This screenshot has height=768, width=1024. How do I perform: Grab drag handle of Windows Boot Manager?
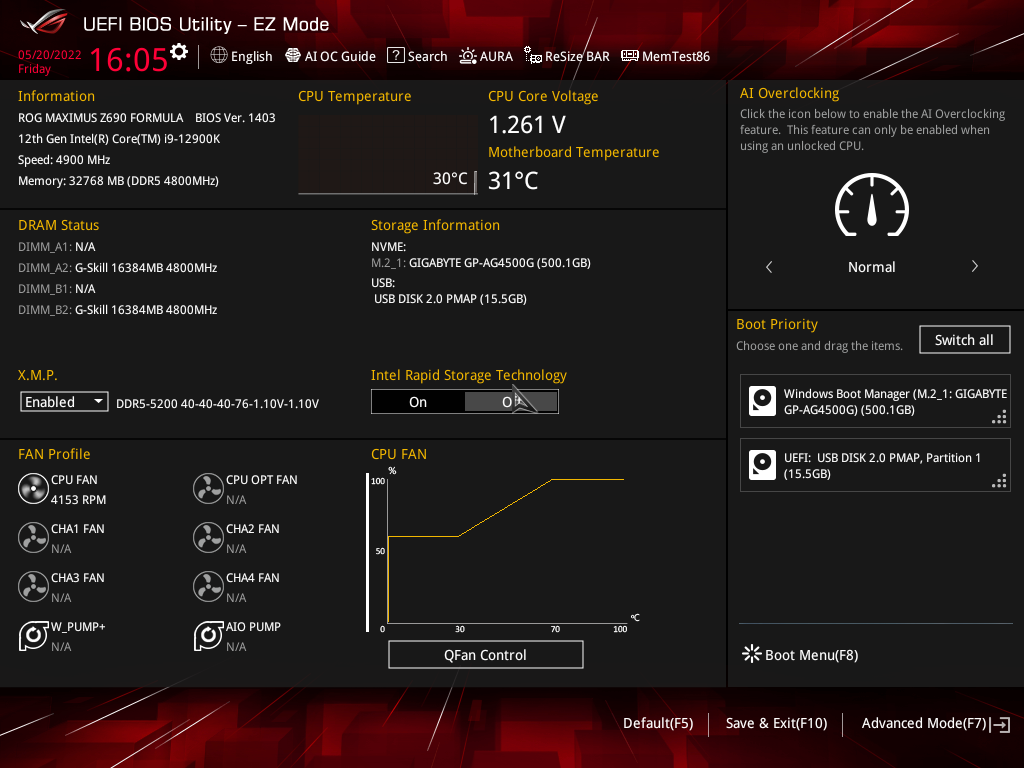point(999,417)
